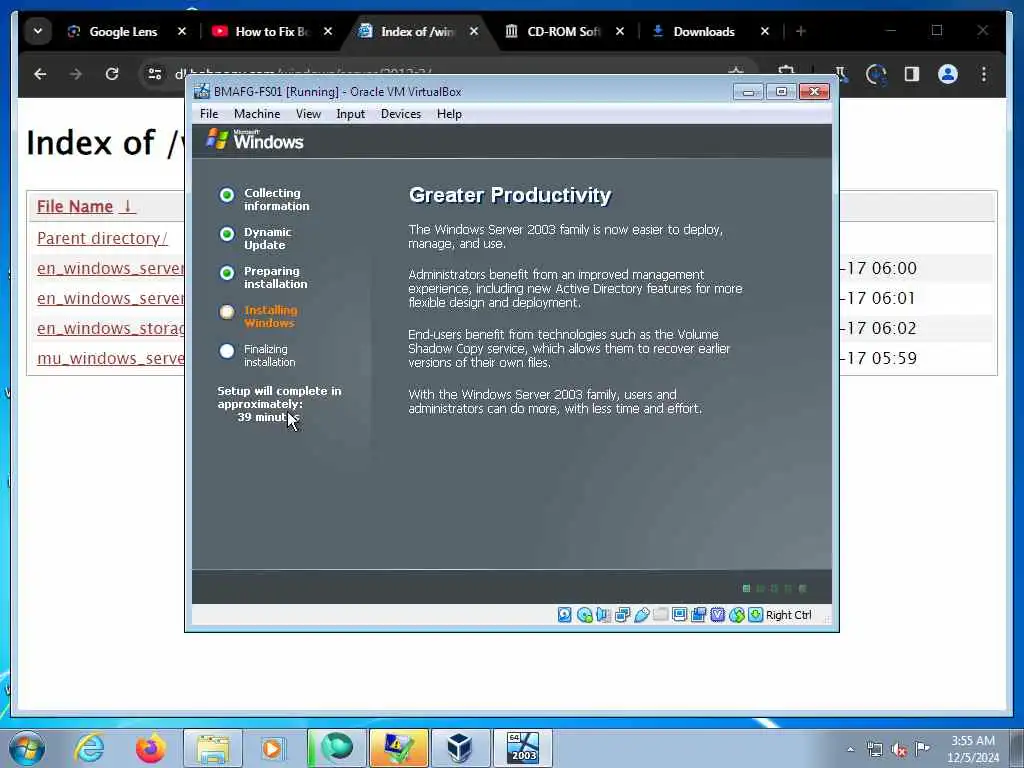The image size is (1024, 768).
Task: Open the Chrome tab search dropdown
Action: 38,31
